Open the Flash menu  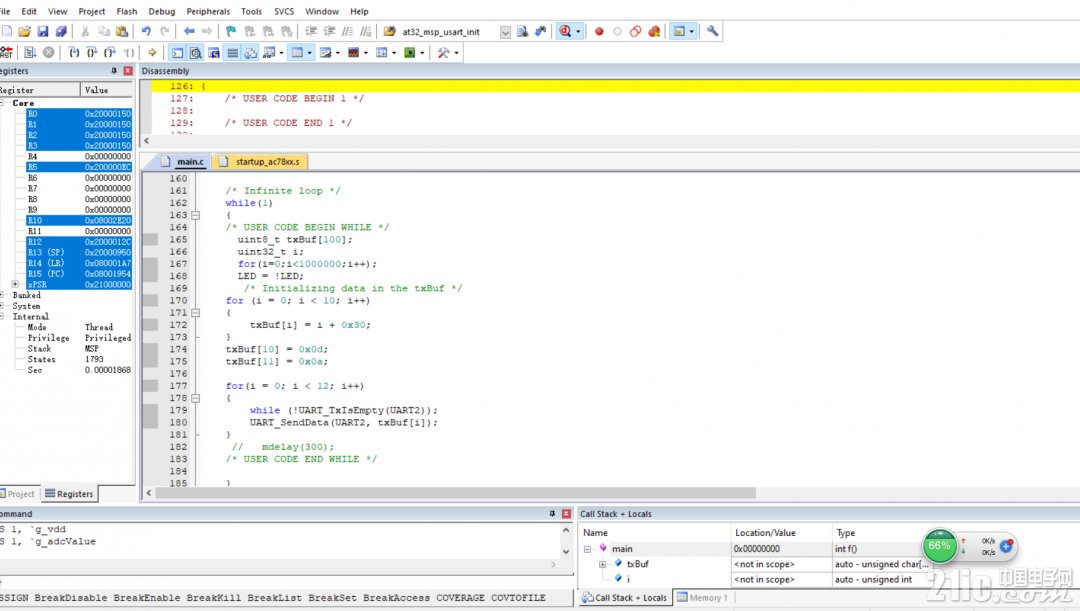pyautogui.click(x=127, y=11)
